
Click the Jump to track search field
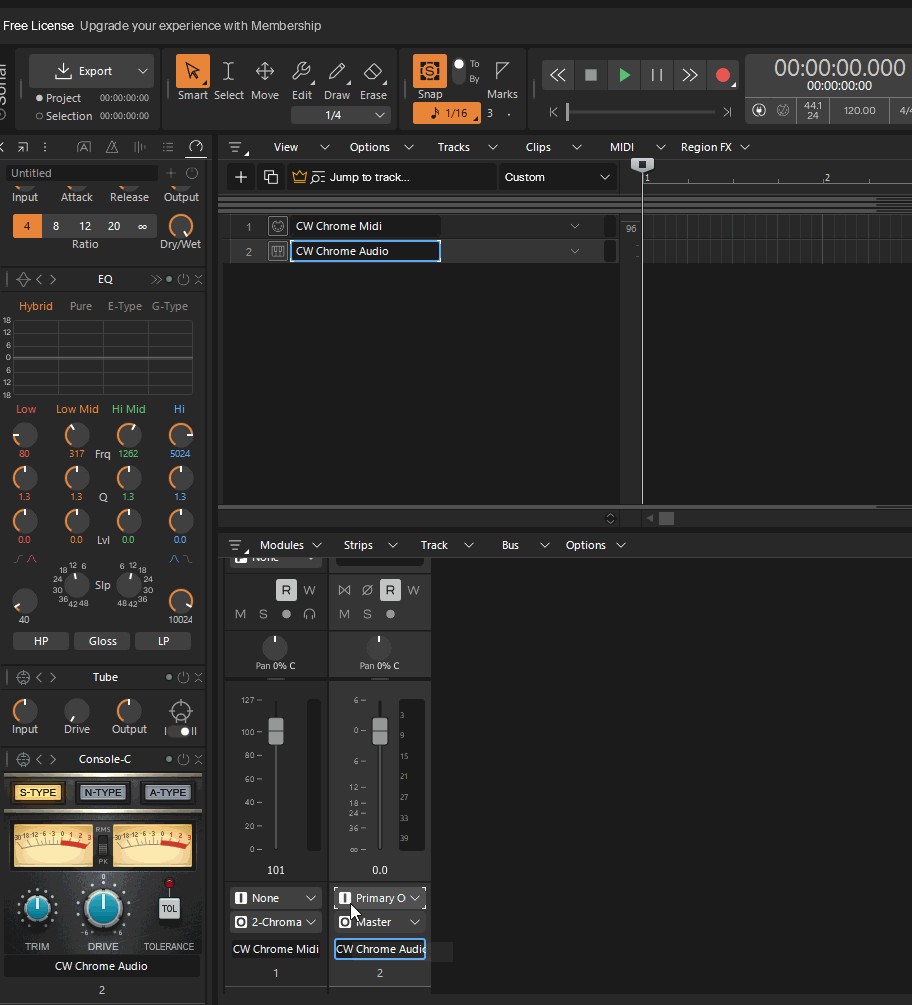(391, 177)
